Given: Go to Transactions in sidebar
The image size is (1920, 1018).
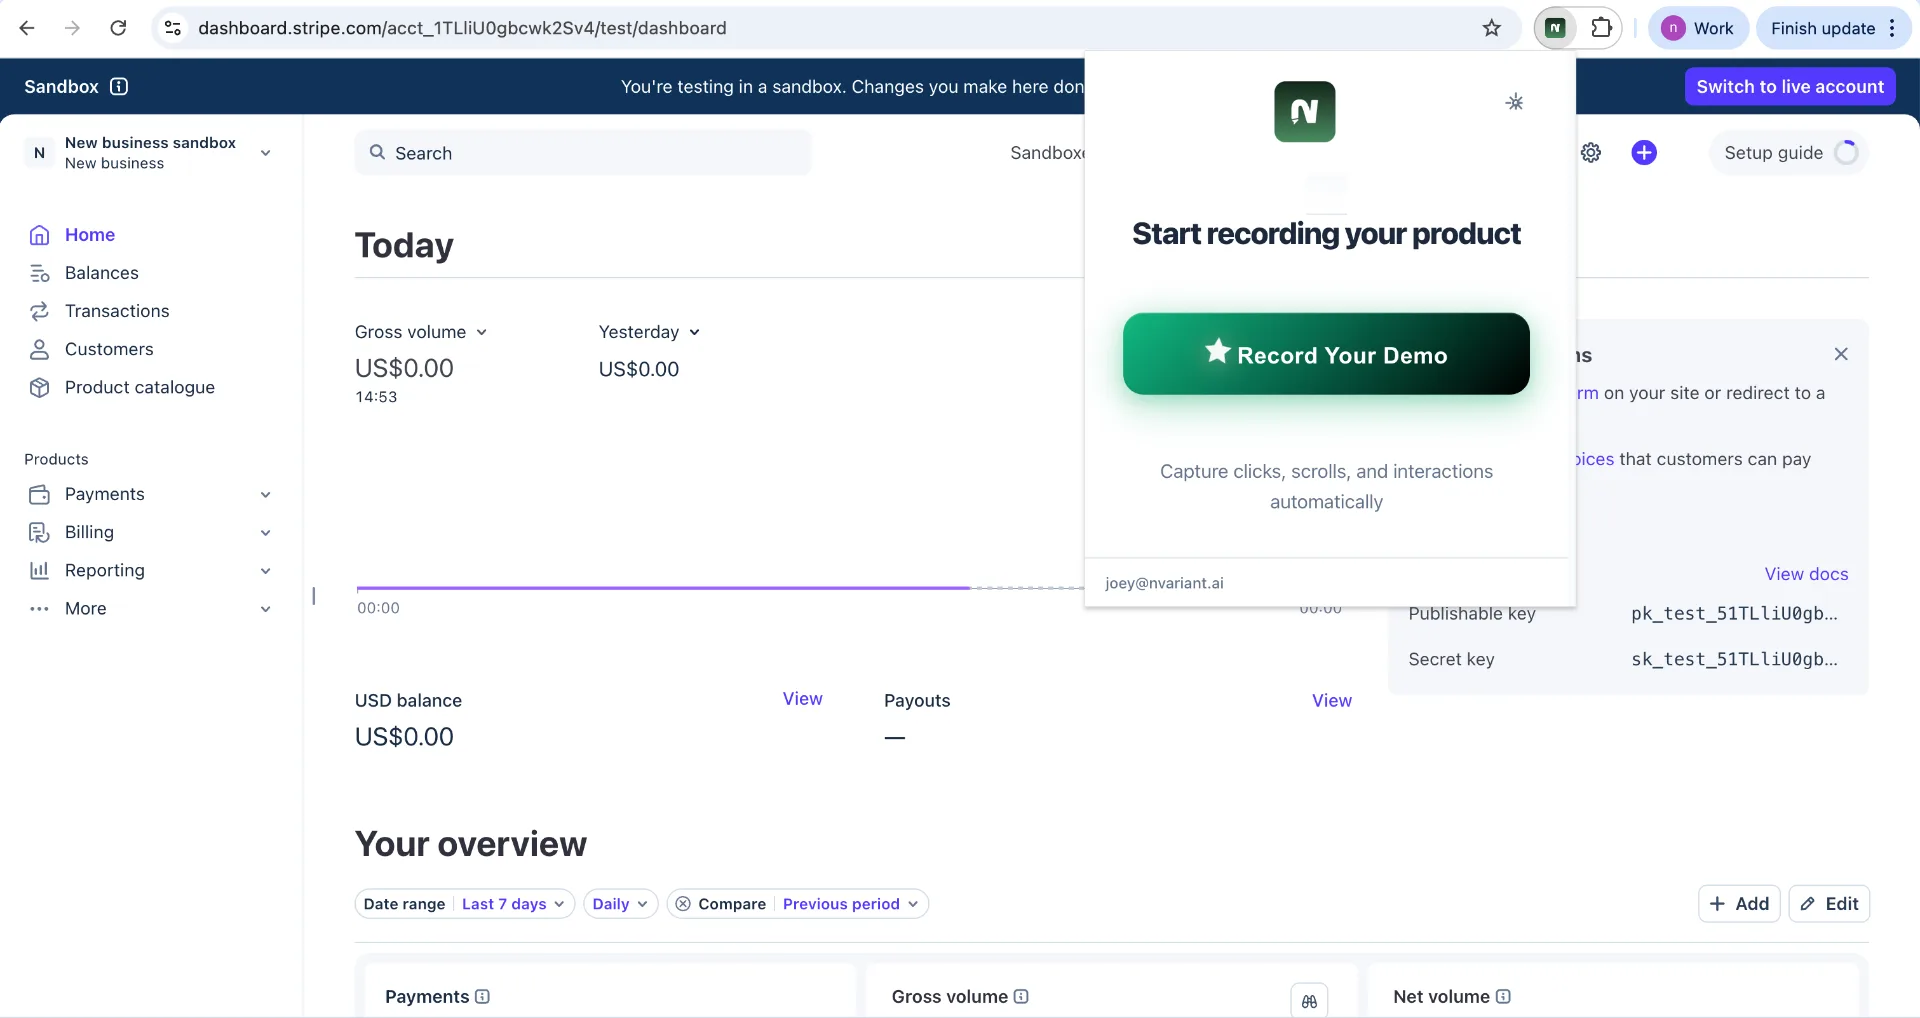Looking at the screenshot, I should [x=117, y=311].
